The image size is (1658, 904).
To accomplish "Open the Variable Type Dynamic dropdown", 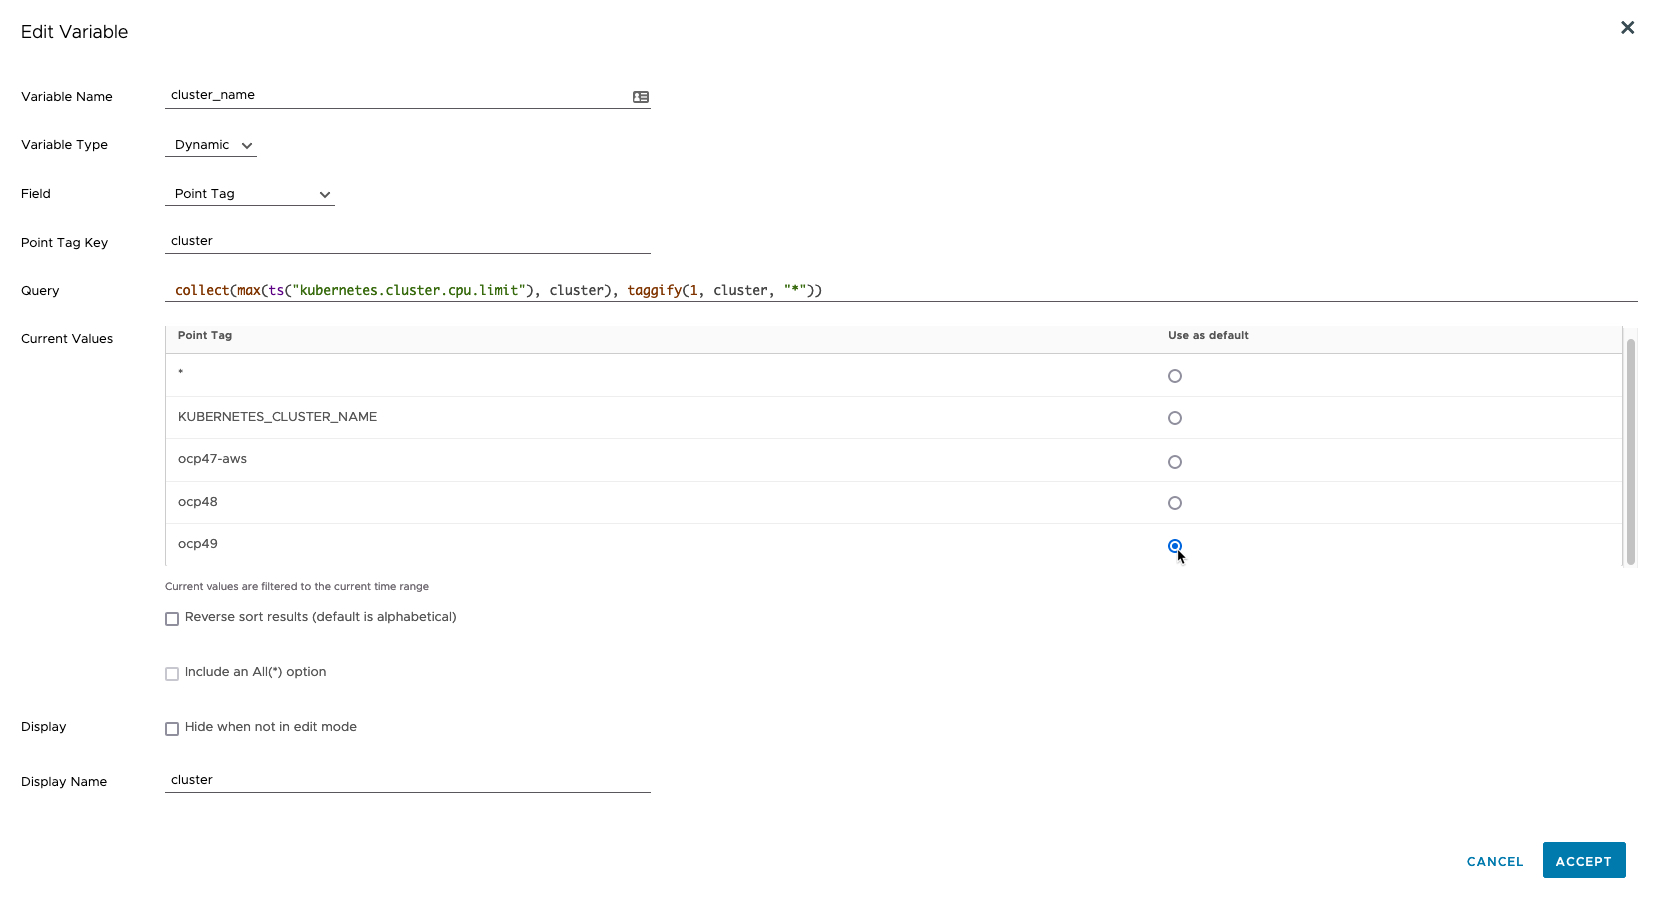I will click(211, 145).
